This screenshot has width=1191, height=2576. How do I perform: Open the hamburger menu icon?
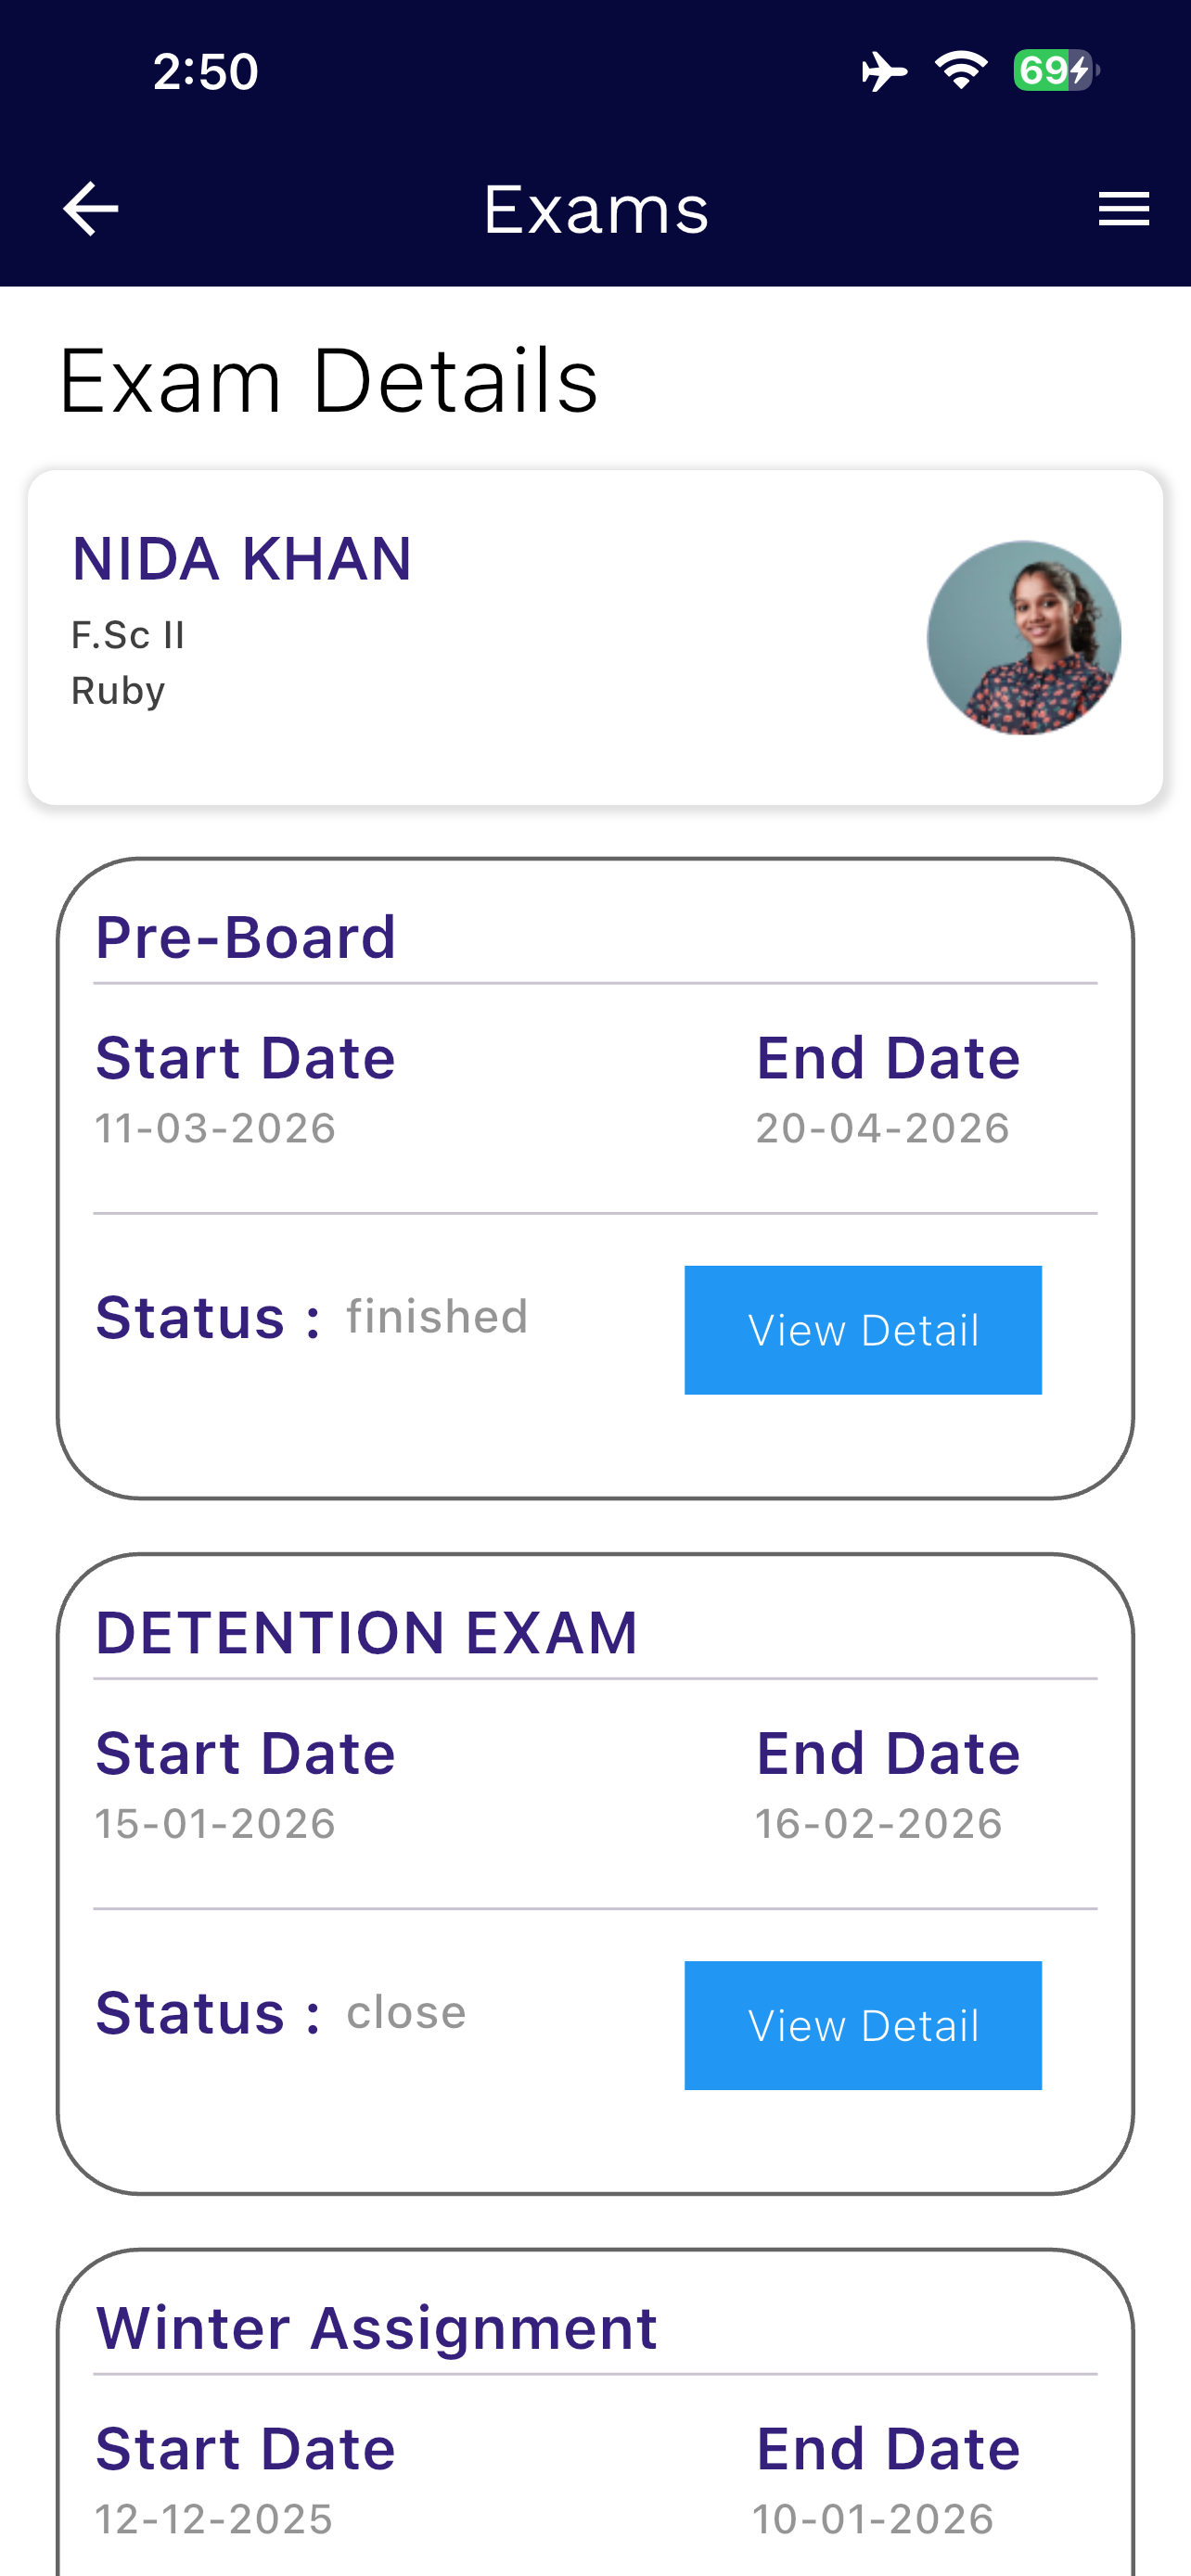coord(1123,209)
